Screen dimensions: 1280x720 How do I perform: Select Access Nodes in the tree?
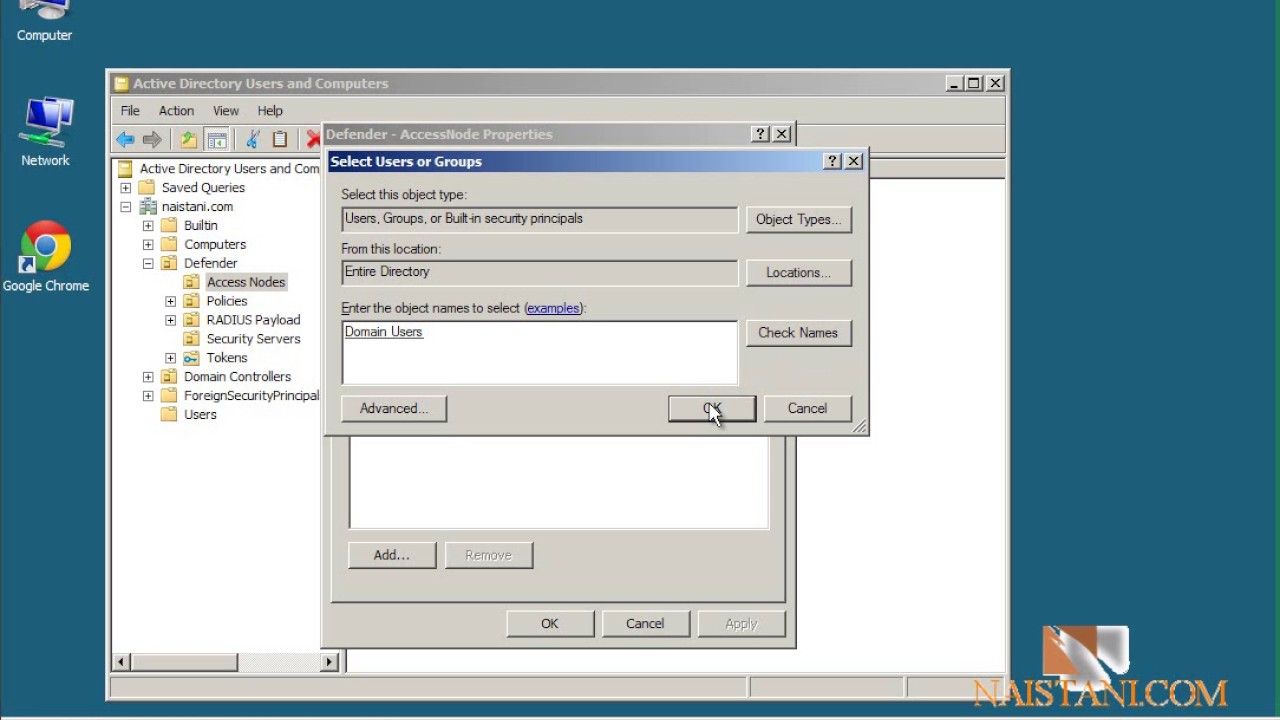pyautogui.click(x=246, y=283)
